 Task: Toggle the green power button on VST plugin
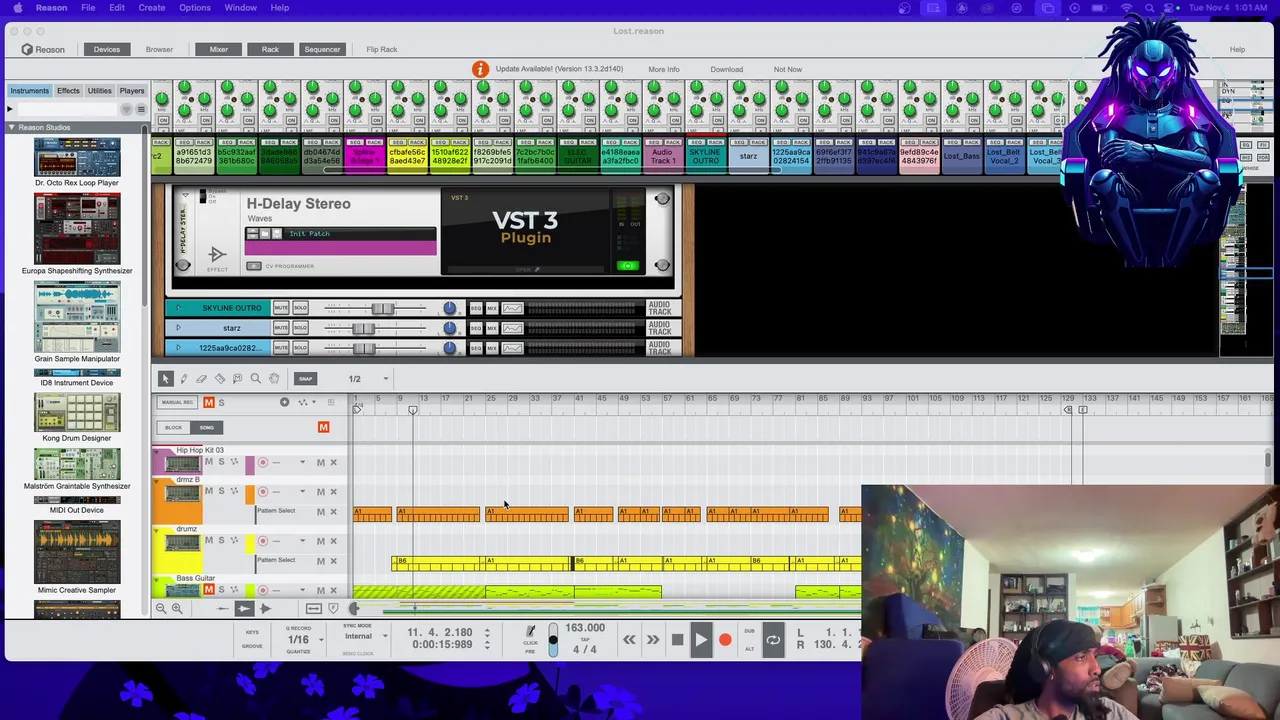(x=628, y=265)
